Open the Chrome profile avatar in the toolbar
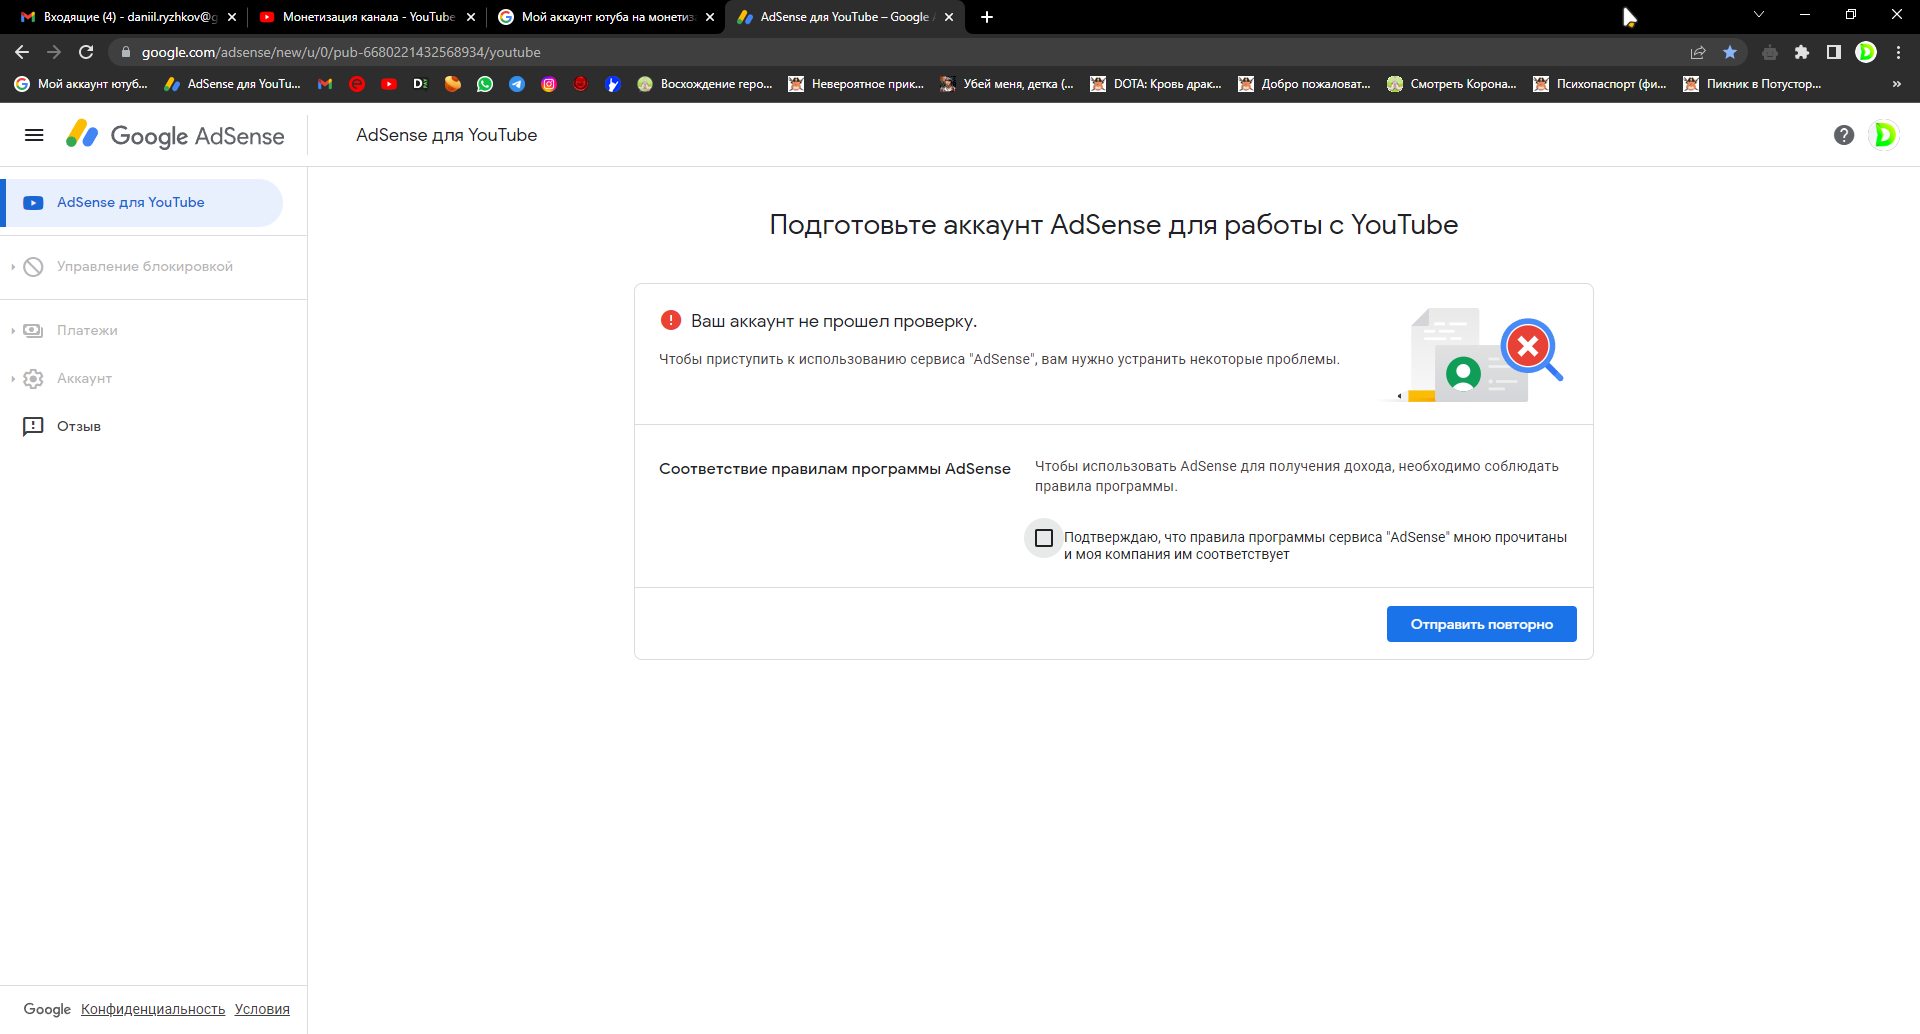This screenshot has height=1034, width=1920. click(1866, 52)
